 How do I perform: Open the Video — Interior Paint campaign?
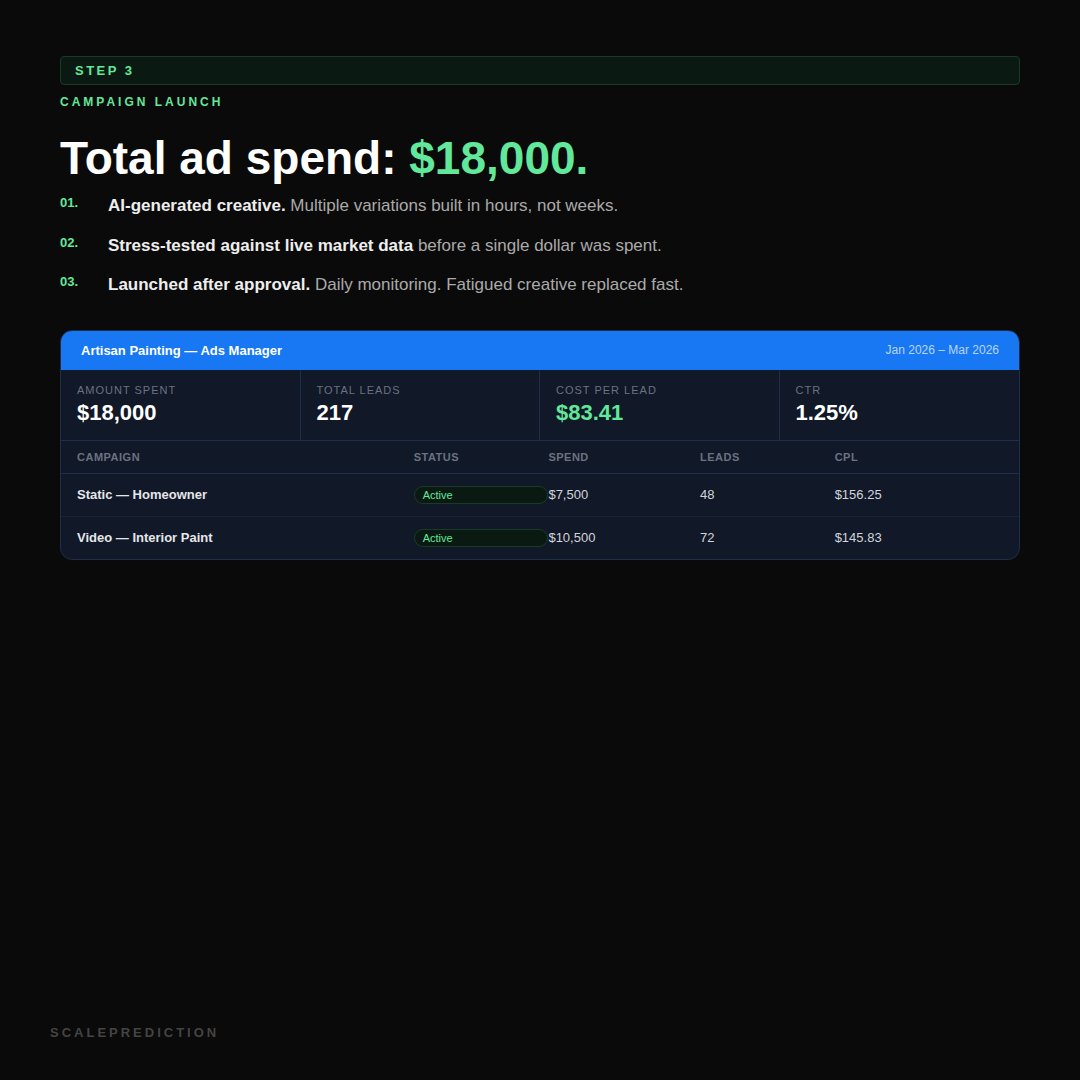tap(145, 538)
